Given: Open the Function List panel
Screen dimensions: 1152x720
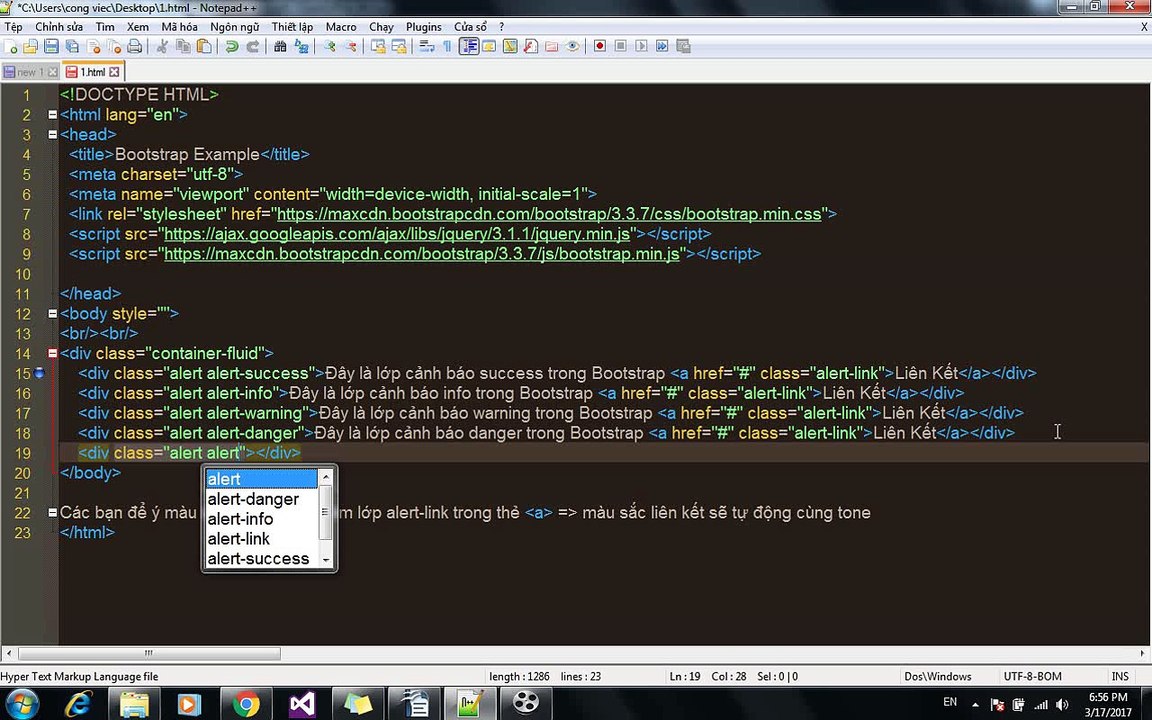Looking at the screenshot, I should (x=530, y=46).
